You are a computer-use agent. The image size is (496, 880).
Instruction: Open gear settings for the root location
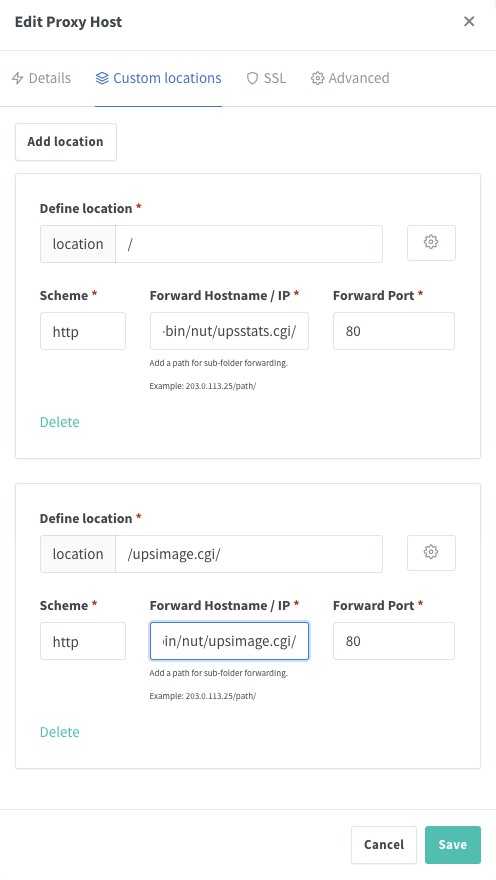click(431, 242)
